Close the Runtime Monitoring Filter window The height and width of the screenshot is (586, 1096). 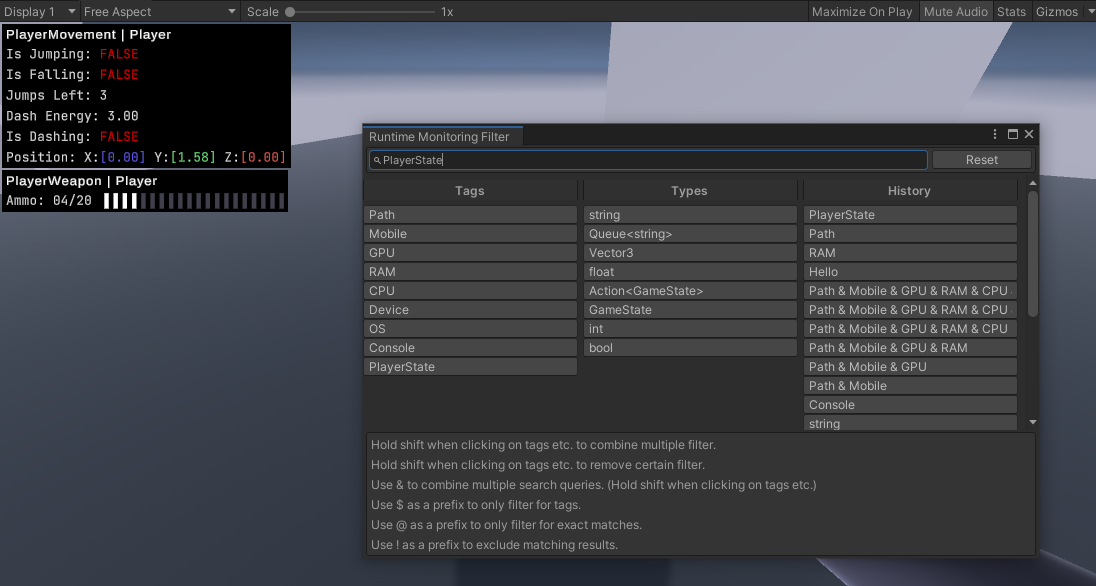pos(1029,134)
